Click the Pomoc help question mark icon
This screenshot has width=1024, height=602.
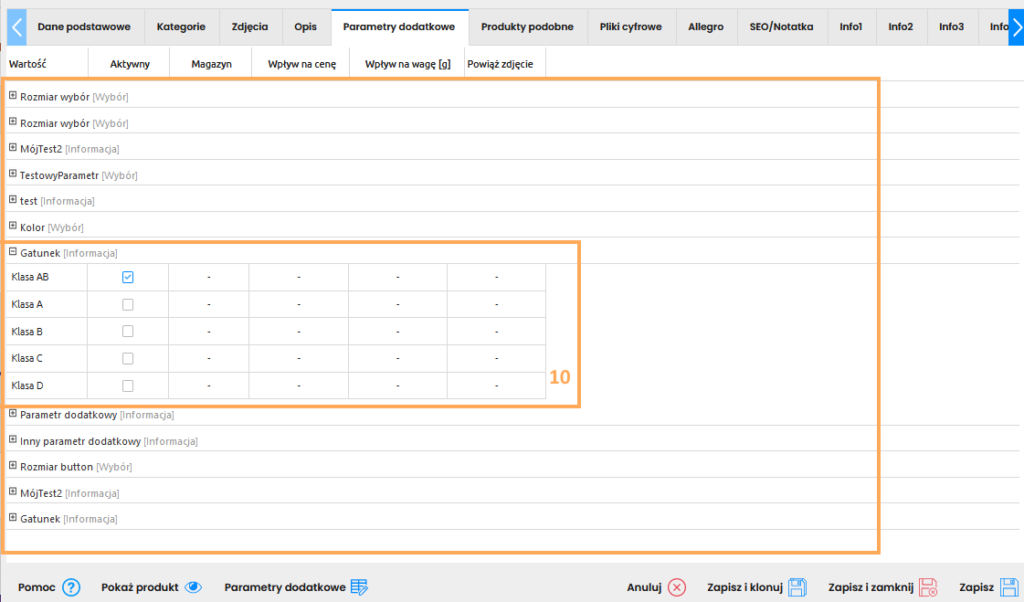pos(71,587)
